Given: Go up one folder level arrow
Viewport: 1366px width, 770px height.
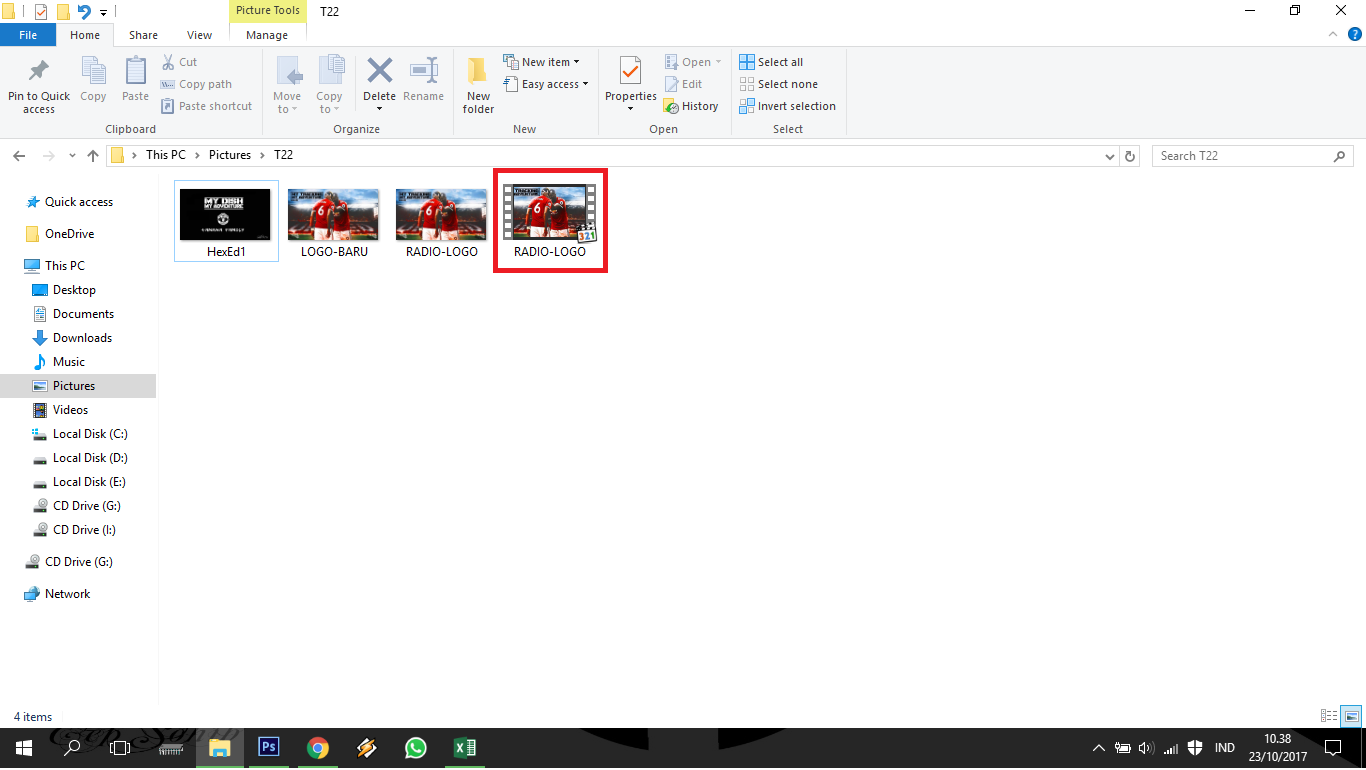Looking at the screenshot, I should tap(93, 156).
